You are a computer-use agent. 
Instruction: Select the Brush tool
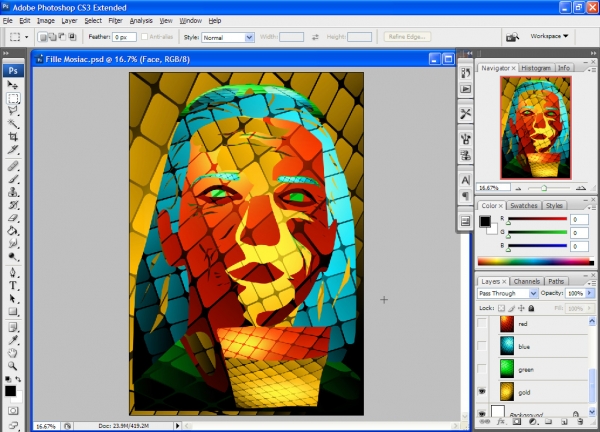click(x=13, y=179)
